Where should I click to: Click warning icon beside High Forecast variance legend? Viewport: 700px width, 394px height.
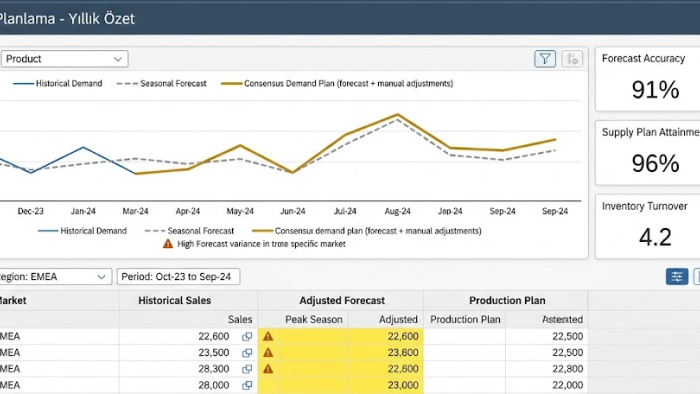(168, 244)
